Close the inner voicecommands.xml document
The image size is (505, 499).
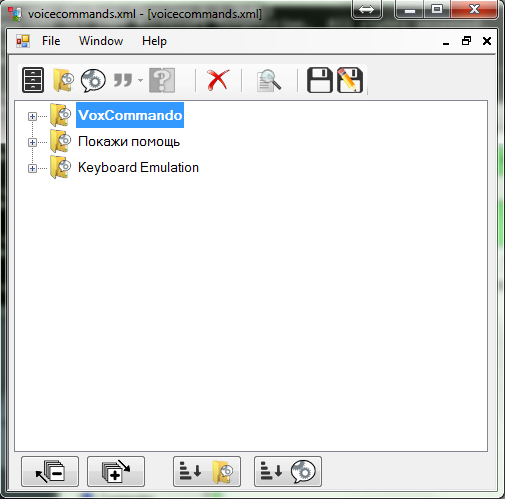click(x=487, y=41)
